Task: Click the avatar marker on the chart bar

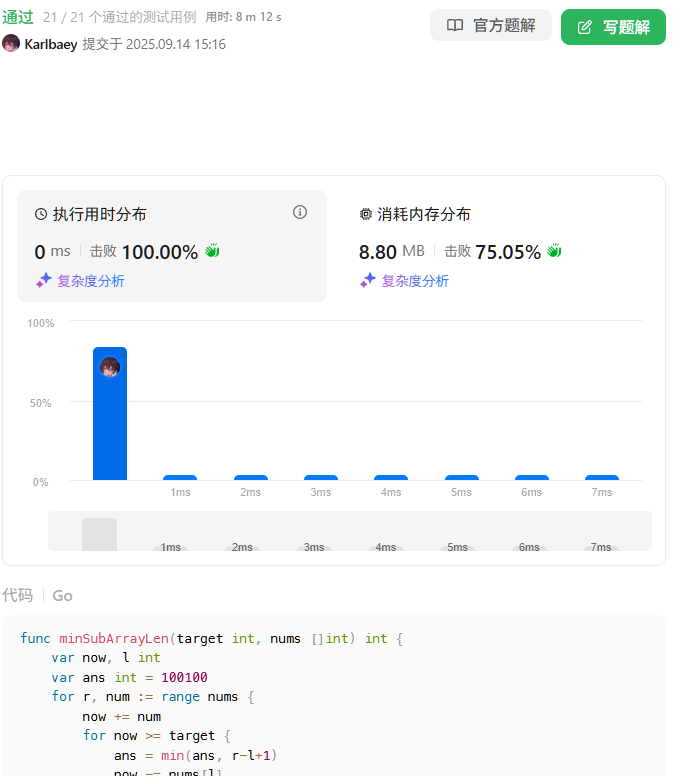Action: pyautogui.click(x=110, y=367)
